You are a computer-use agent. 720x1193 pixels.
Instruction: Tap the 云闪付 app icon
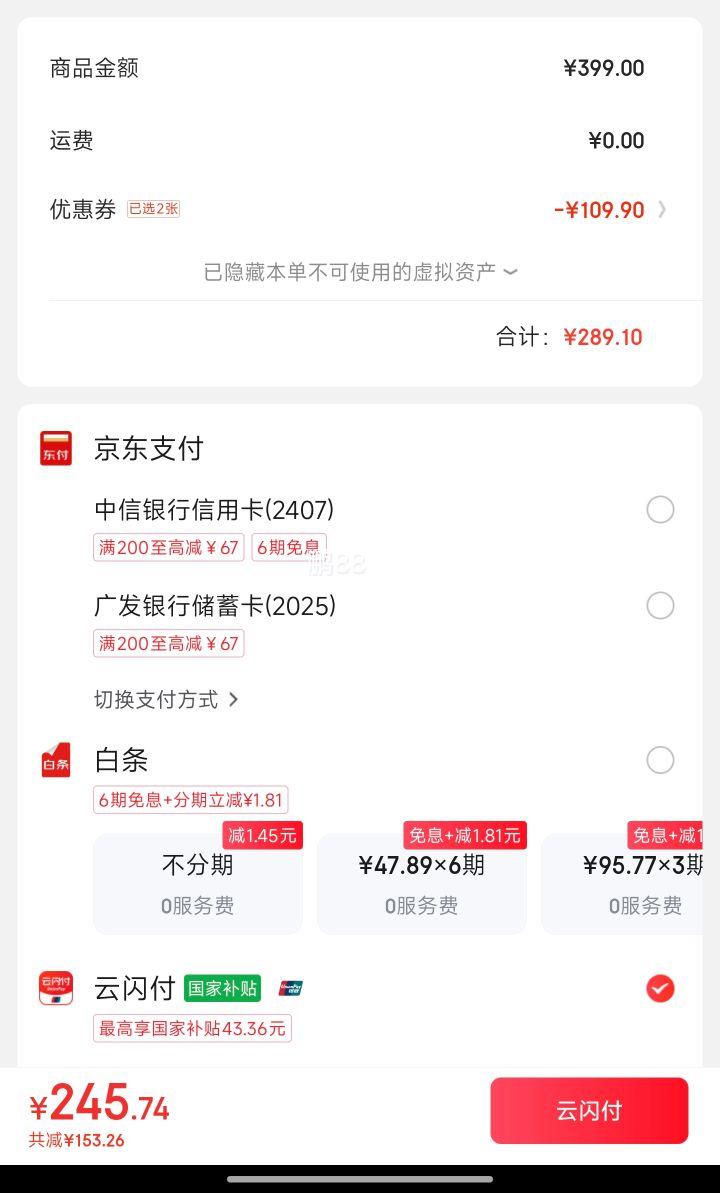click(x=56, y=988)
